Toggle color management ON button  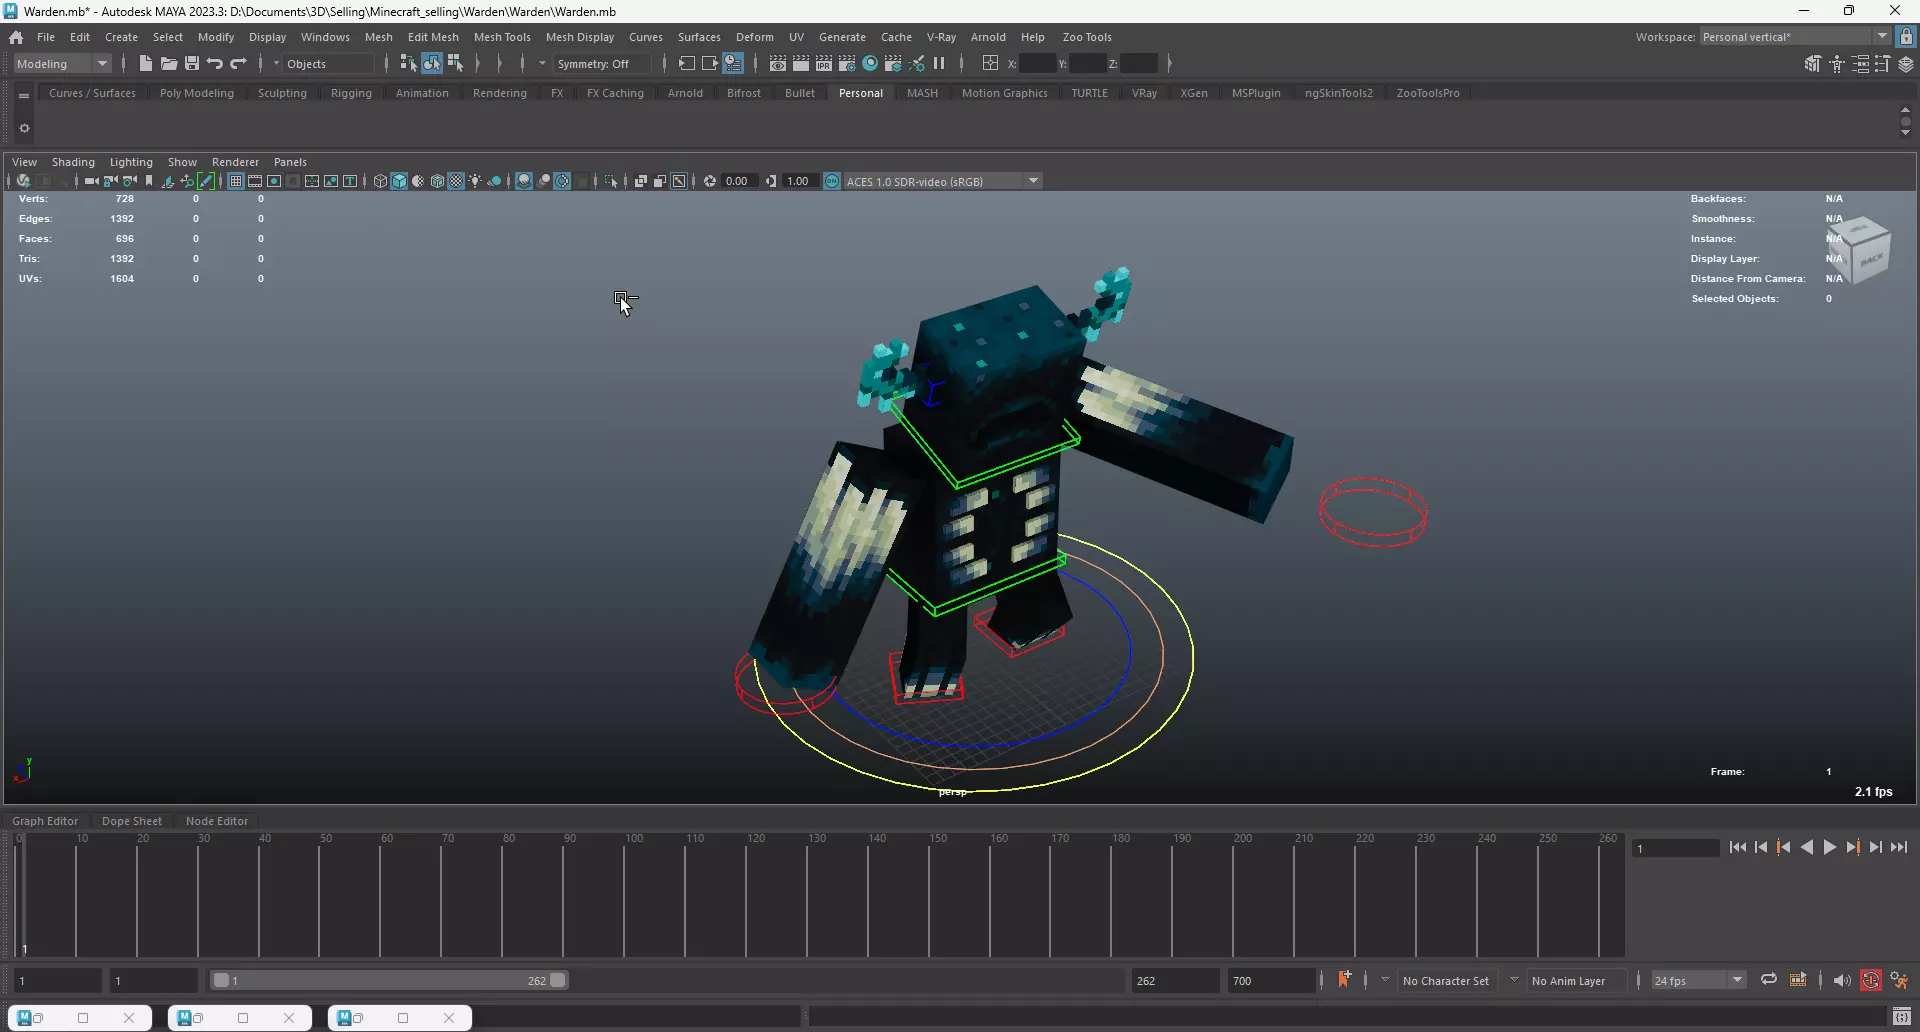tap(831, 181)
